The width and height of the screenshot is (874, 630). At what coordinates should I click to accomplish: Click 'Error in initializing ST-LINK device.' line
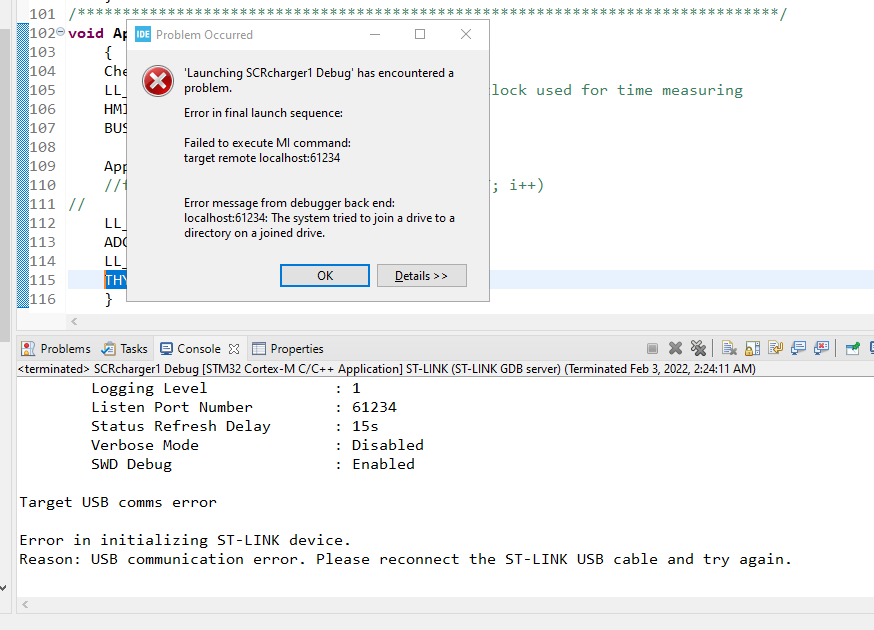pos(185,540)
